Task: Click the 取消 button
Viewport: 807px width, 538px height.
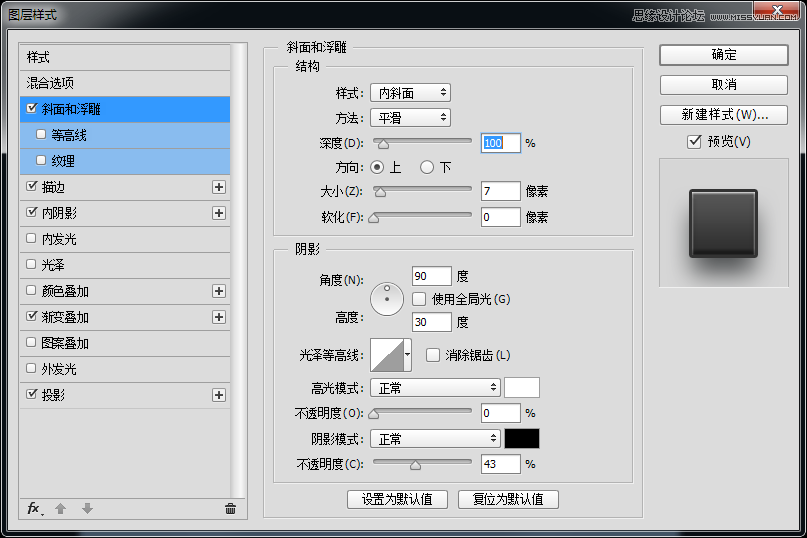Action: pos(724,84)
